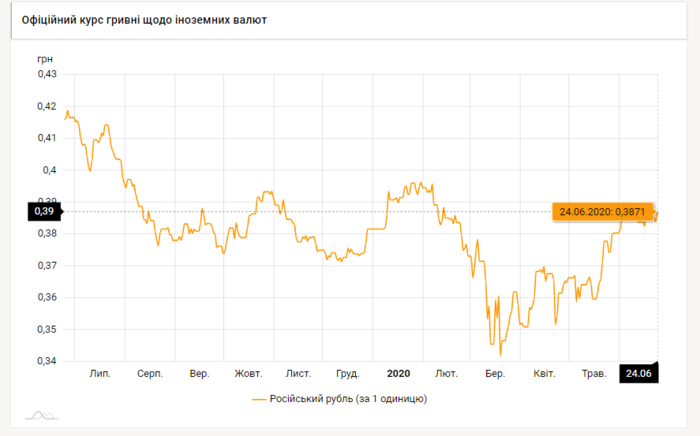This screenshot has height=436, width=700.
Task: Click the 0,34 value on the vertical axis
Action: pos(47,361)
